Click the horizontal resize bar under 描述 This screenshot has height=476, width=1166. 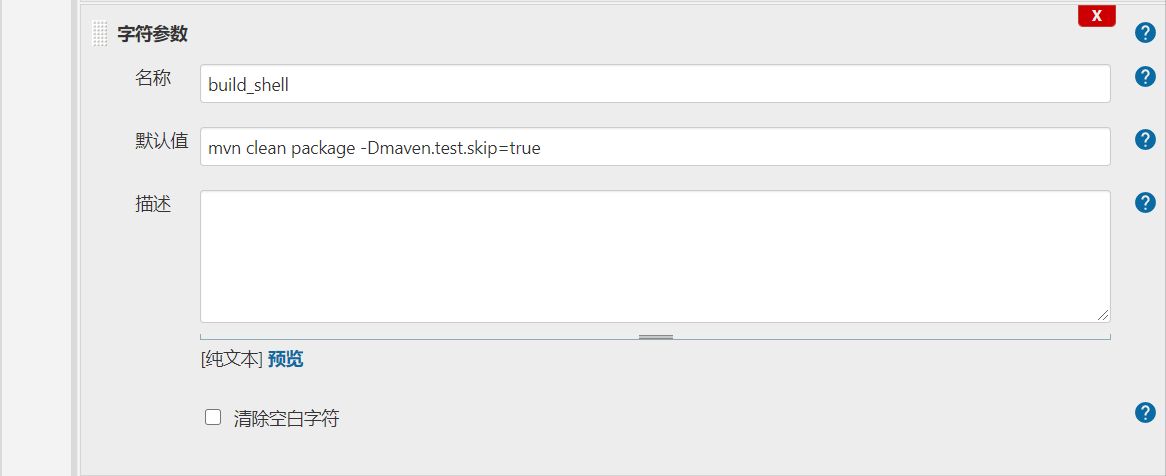tap(655, 337)
